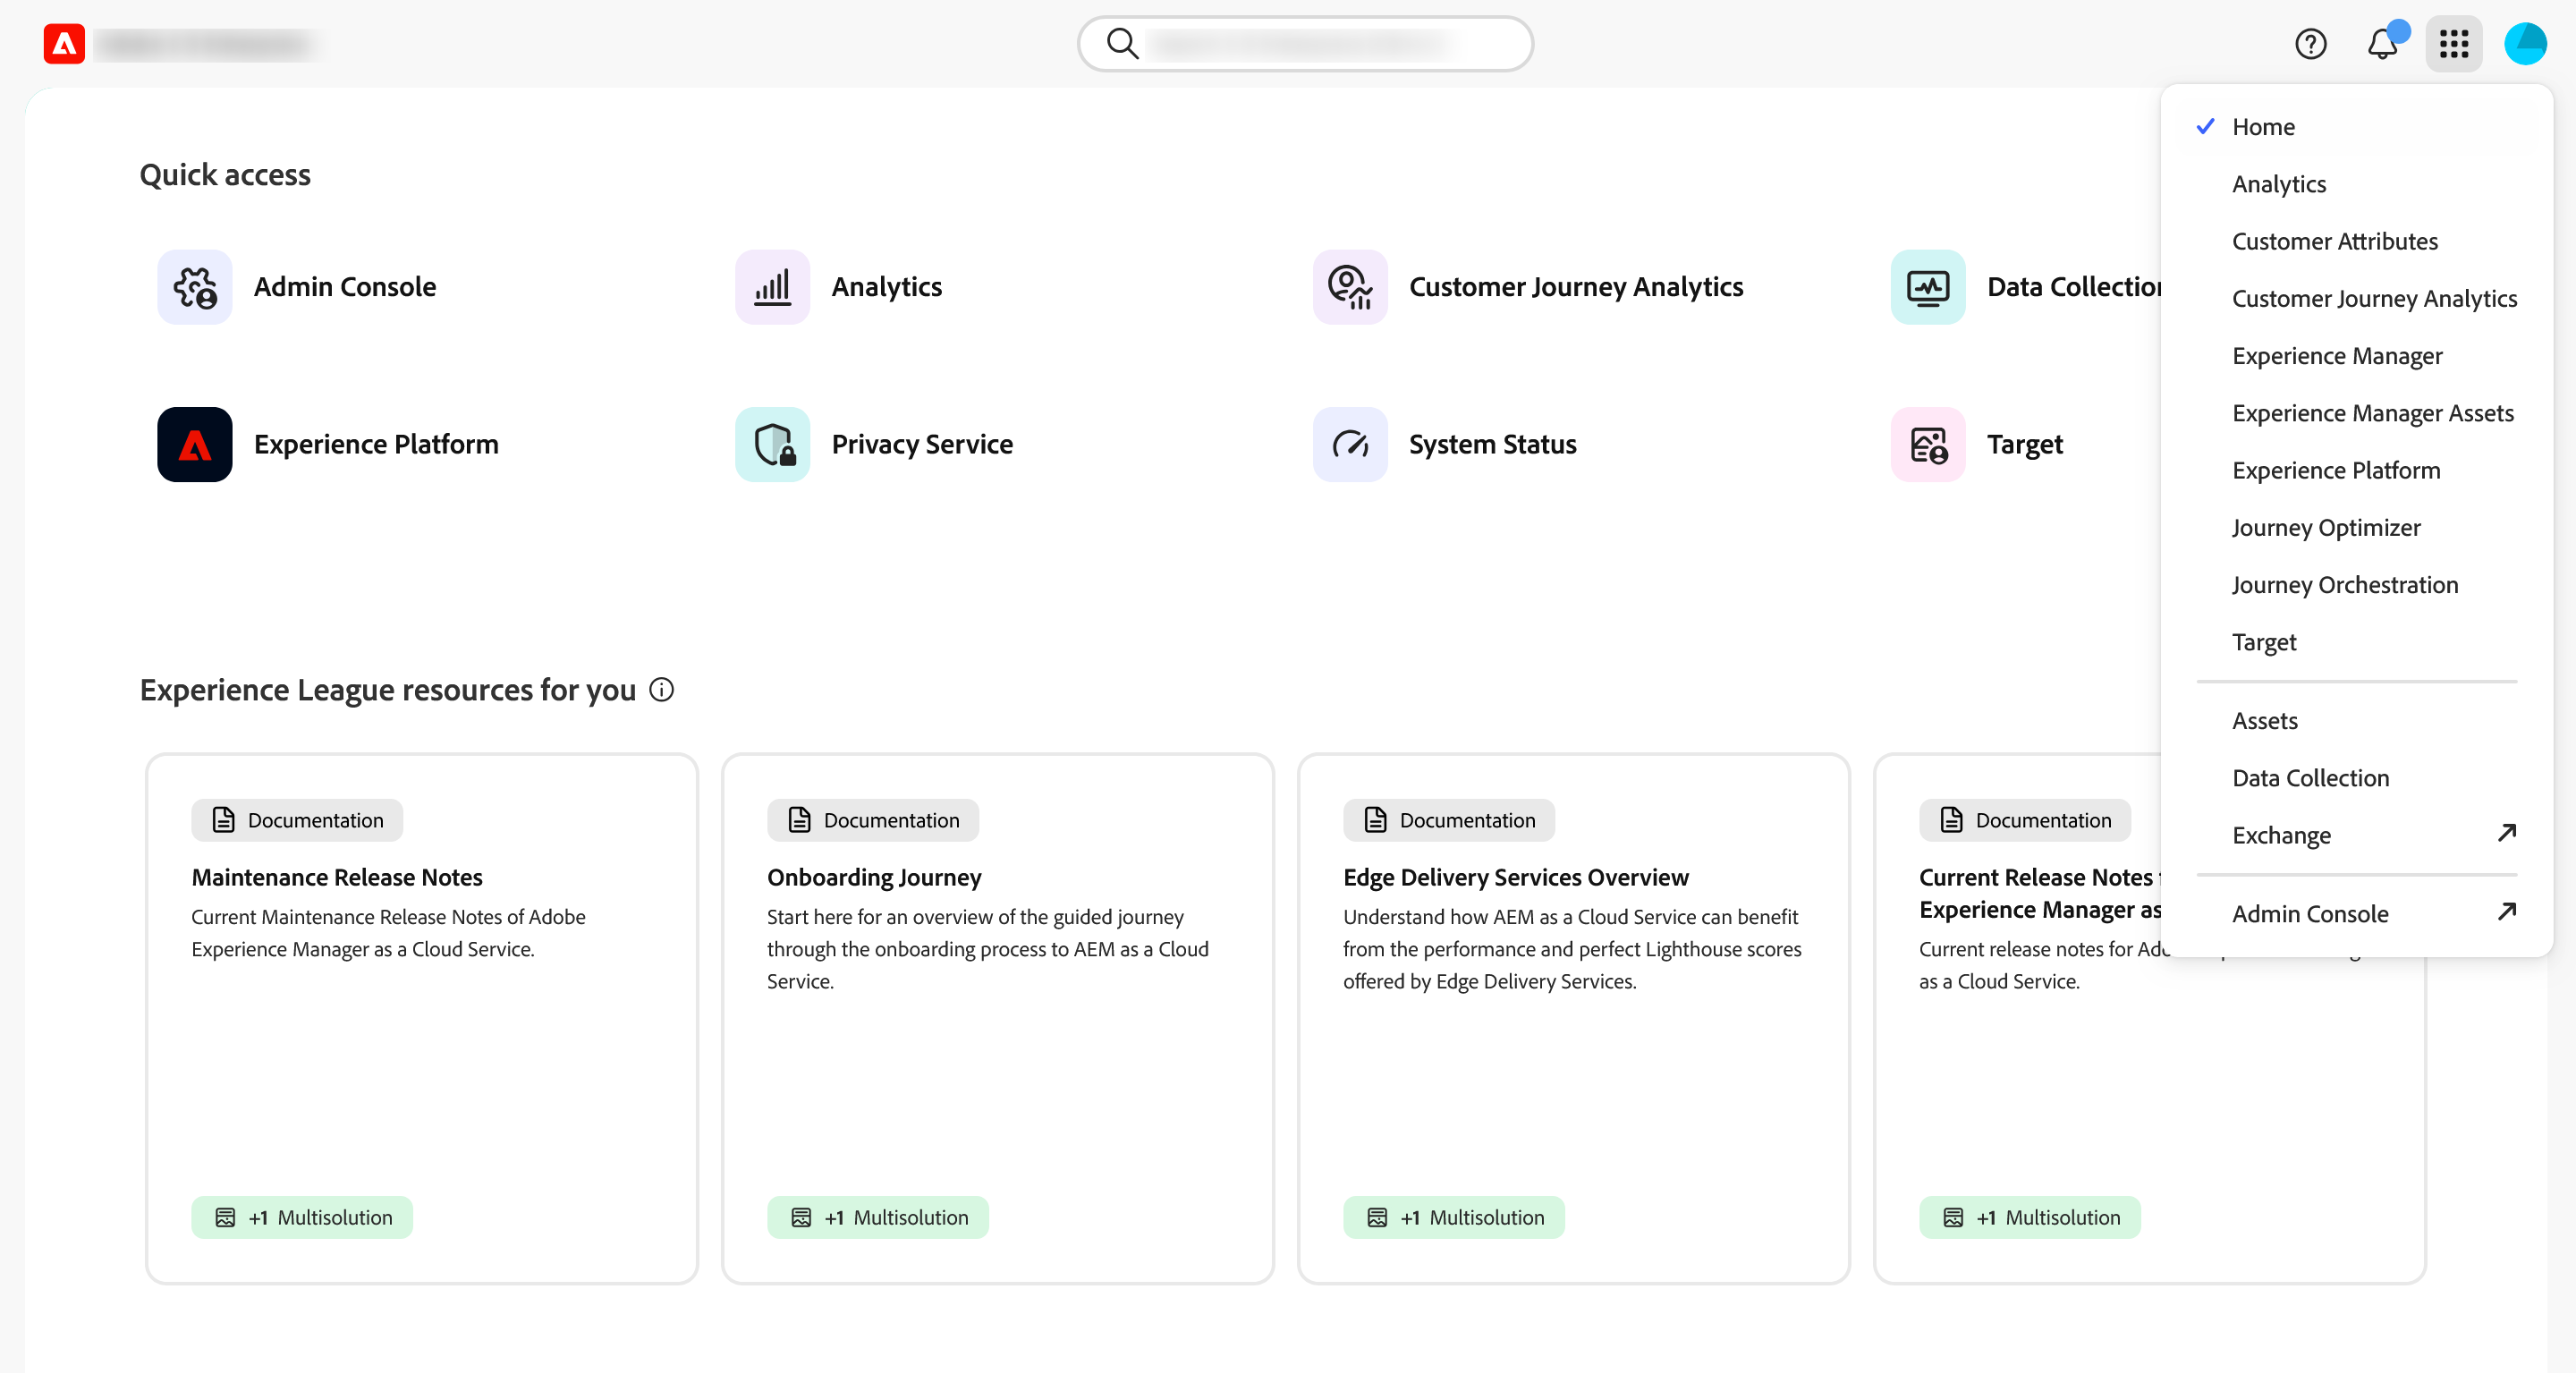Open Experience Platform quick access link
The height and width of the screenshot is (1374, 2576).
click(x=376, y=444)
